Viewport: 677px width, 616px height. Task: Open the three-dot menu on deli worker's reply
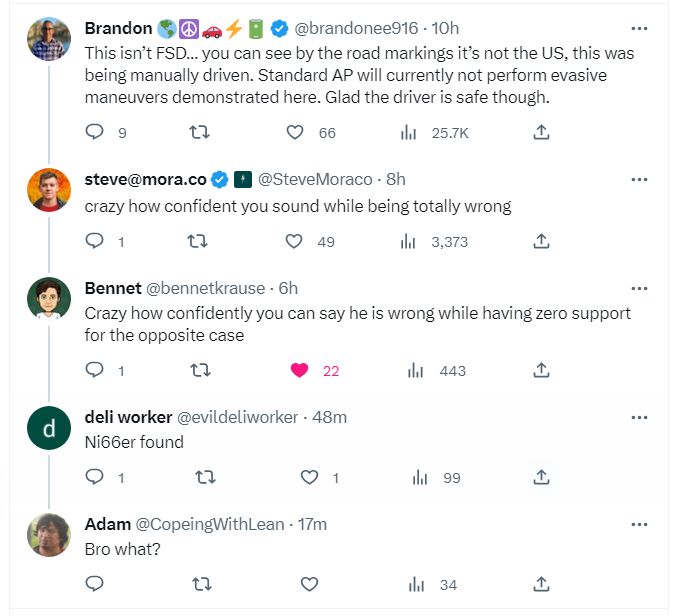[639, 417]
